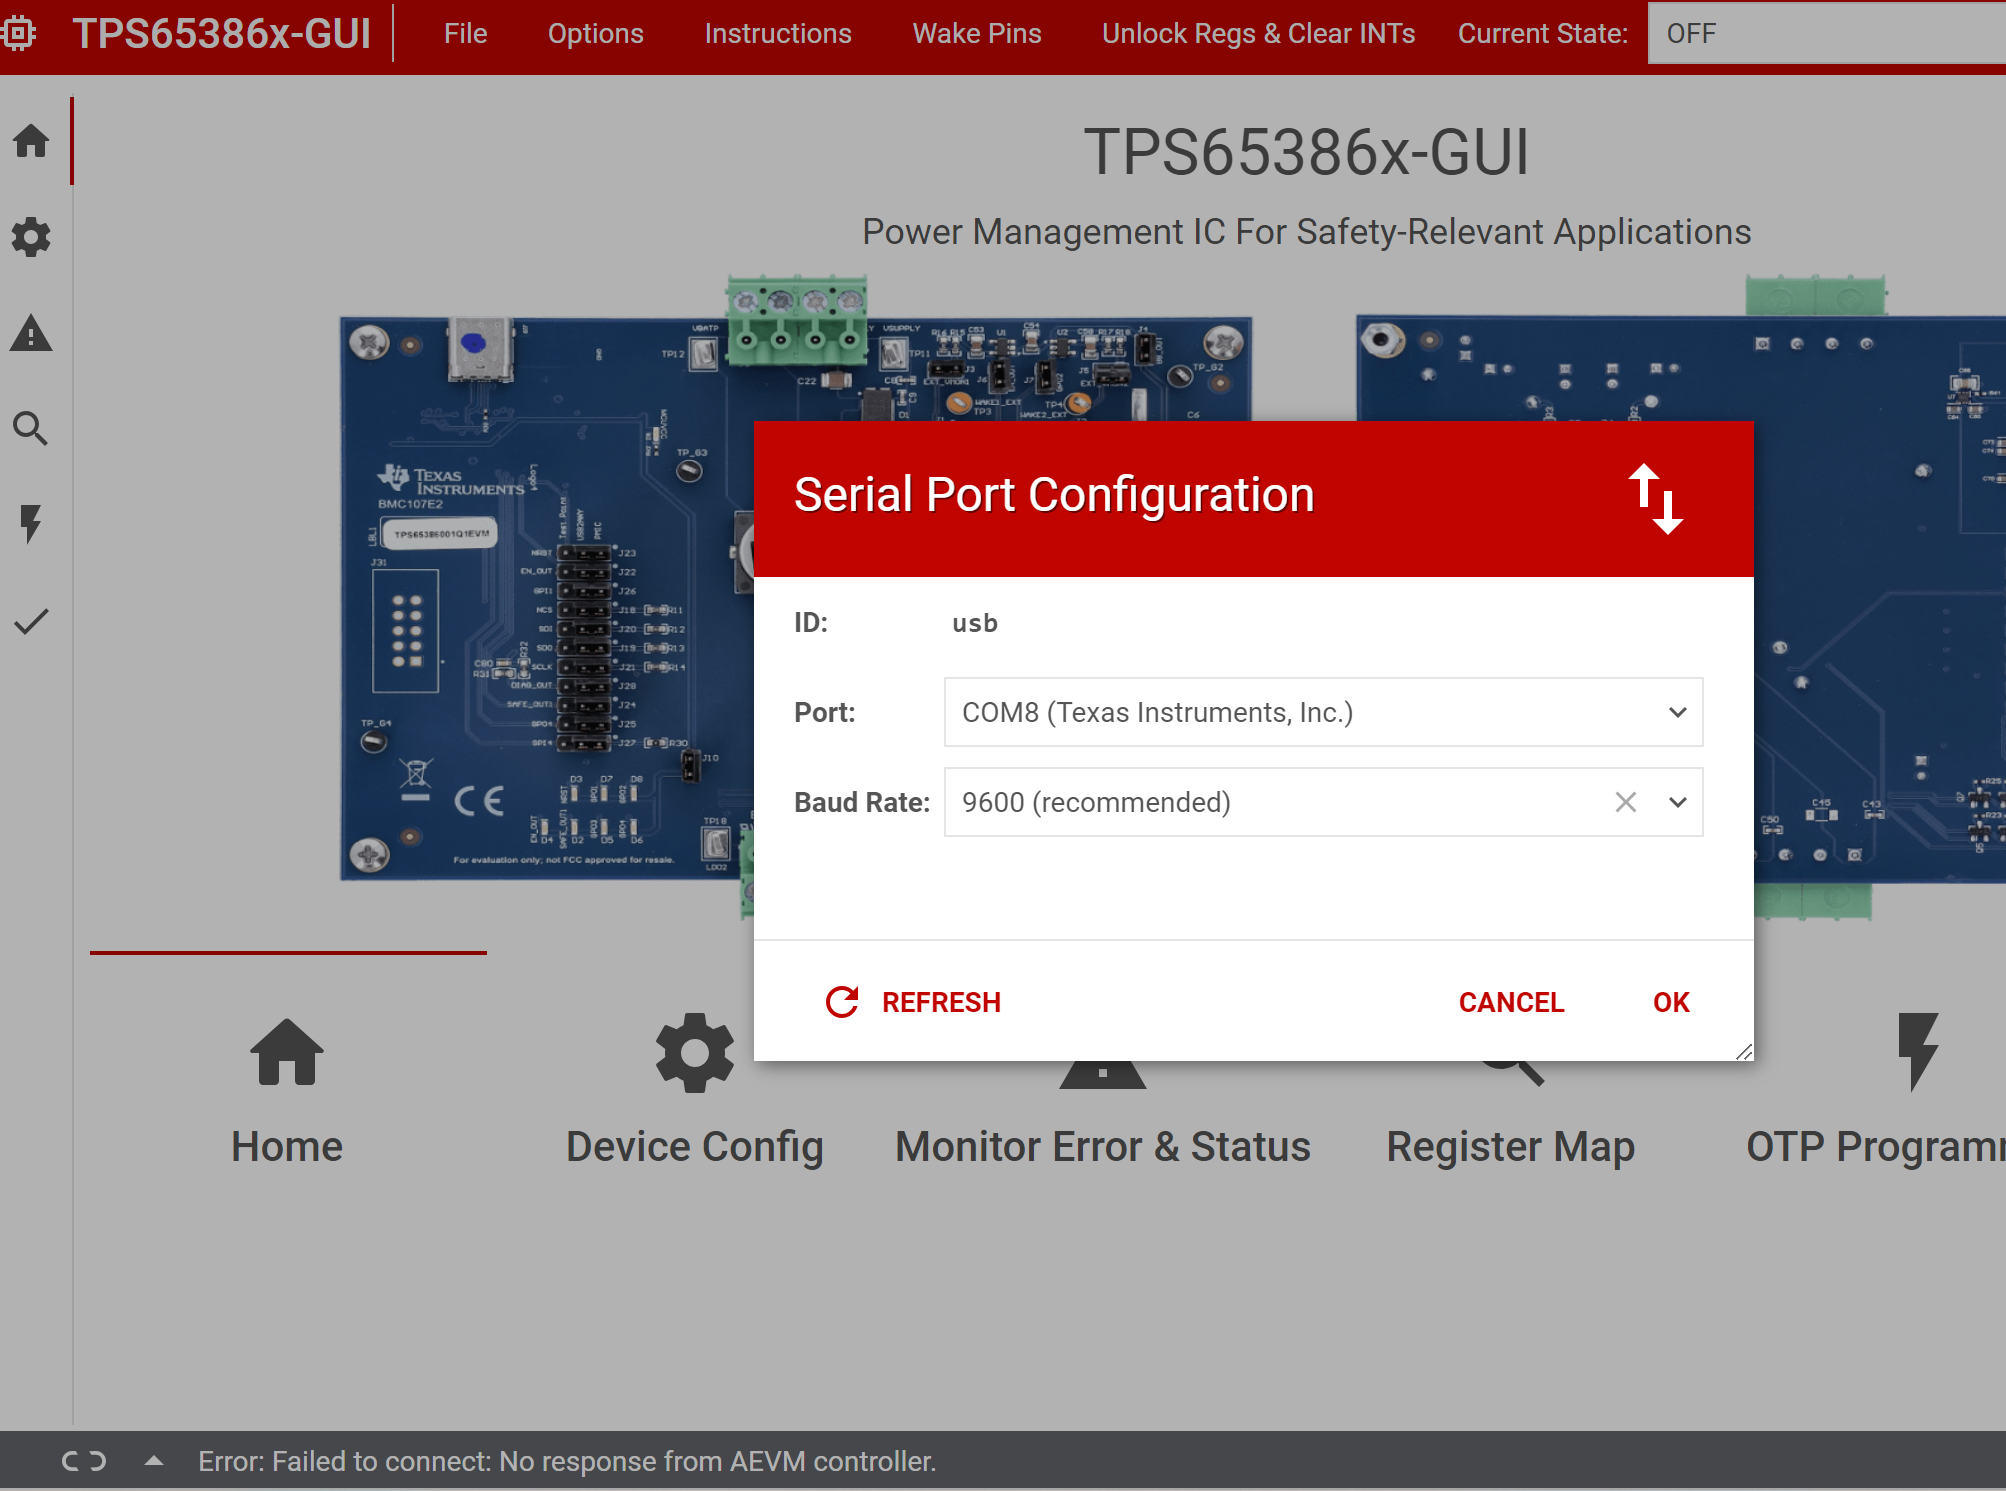Screen dimensions: 2006x1491
Task: Expand the Baud Rate dropdown arrow
Action: tap(1678, 802)
